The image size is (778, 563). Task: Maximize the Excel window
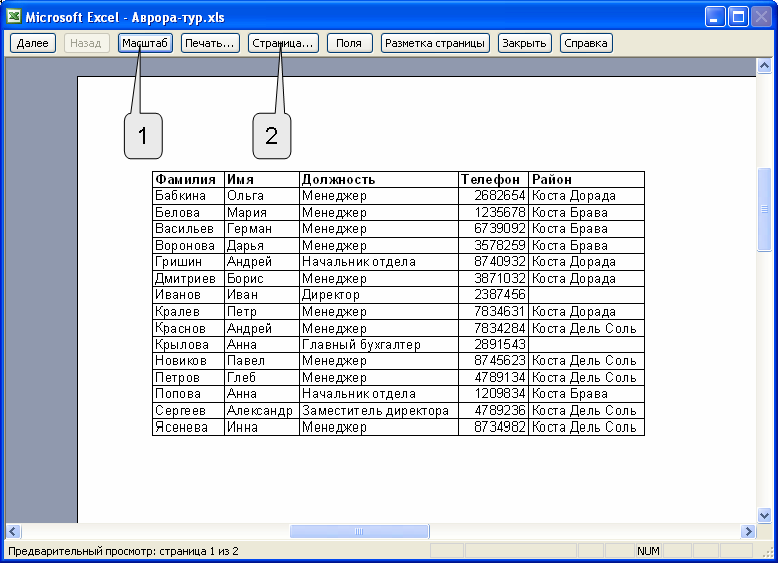(x=738, y=17)
